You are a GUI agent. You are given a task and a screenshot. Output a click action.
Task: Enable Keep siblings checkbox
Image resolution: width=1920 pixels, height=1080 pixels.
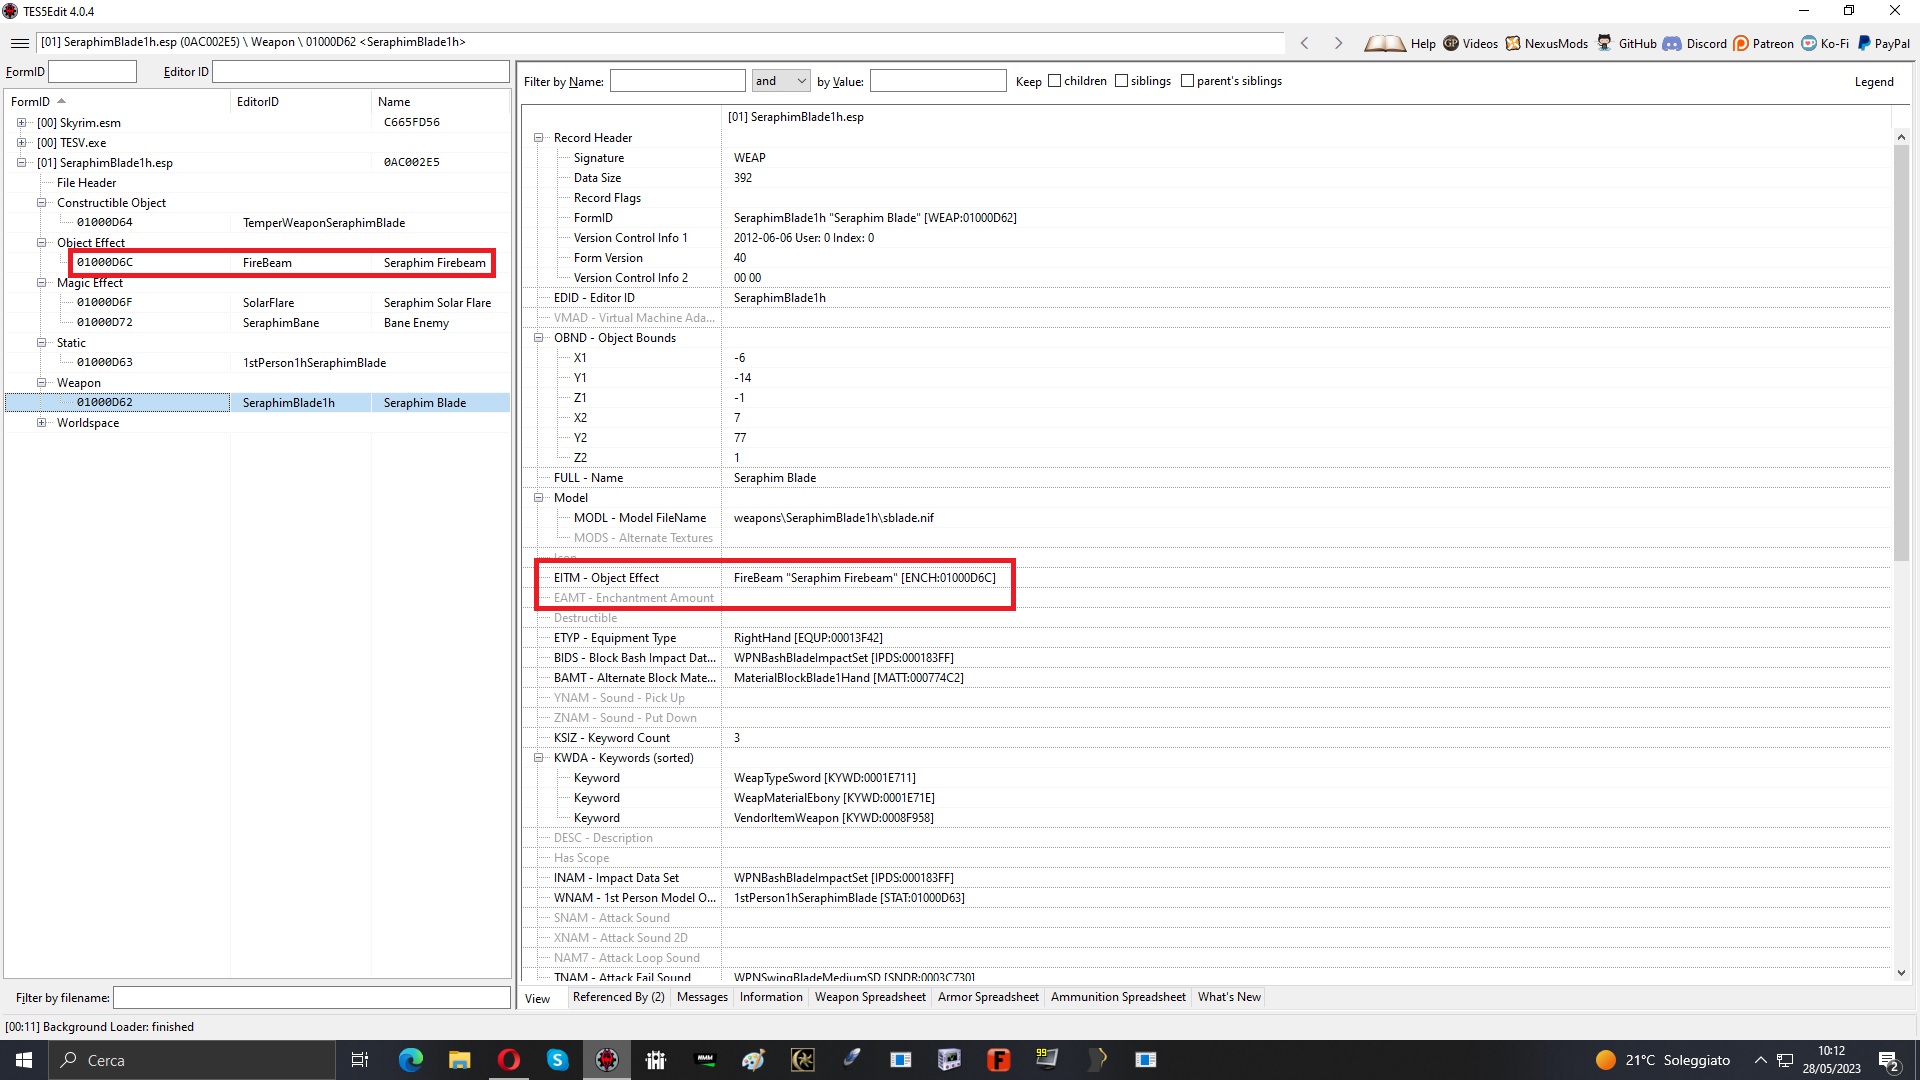1121,81
